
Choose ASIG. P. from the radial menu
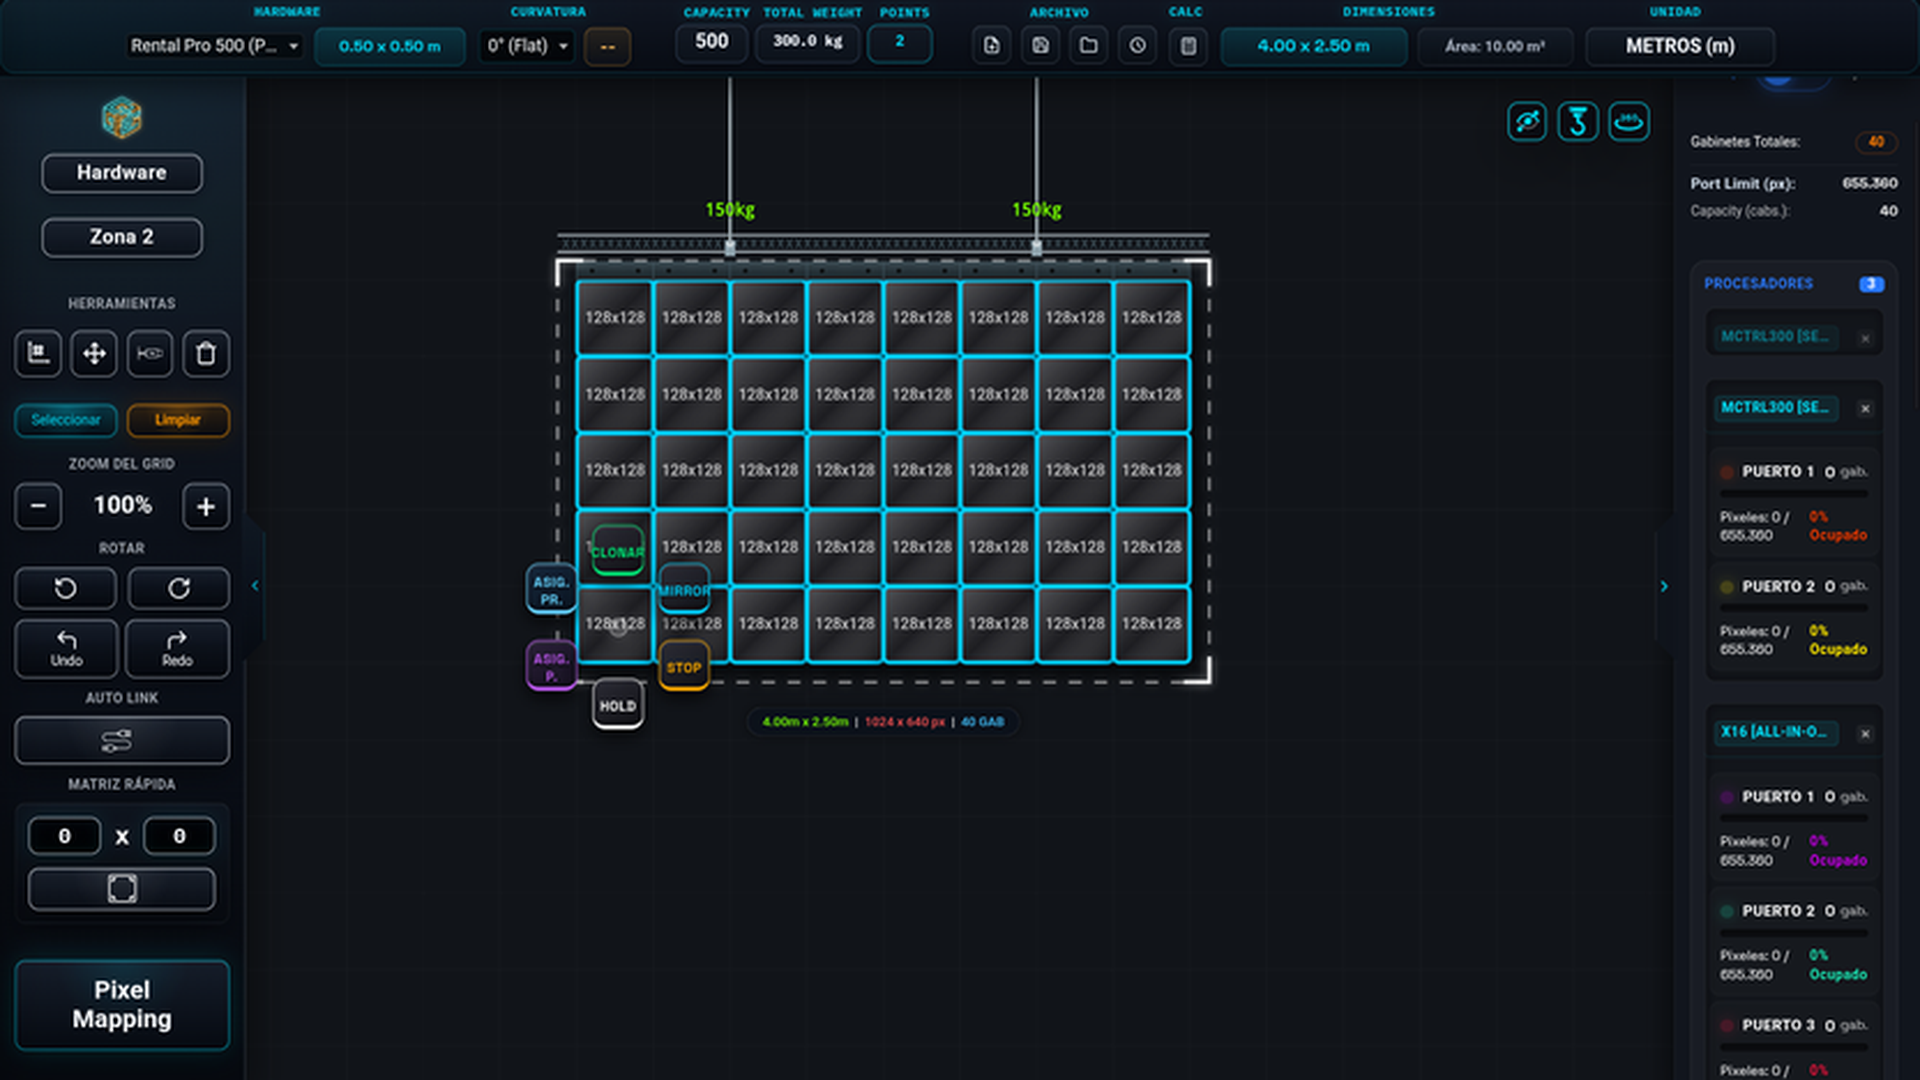coord(551,666)
